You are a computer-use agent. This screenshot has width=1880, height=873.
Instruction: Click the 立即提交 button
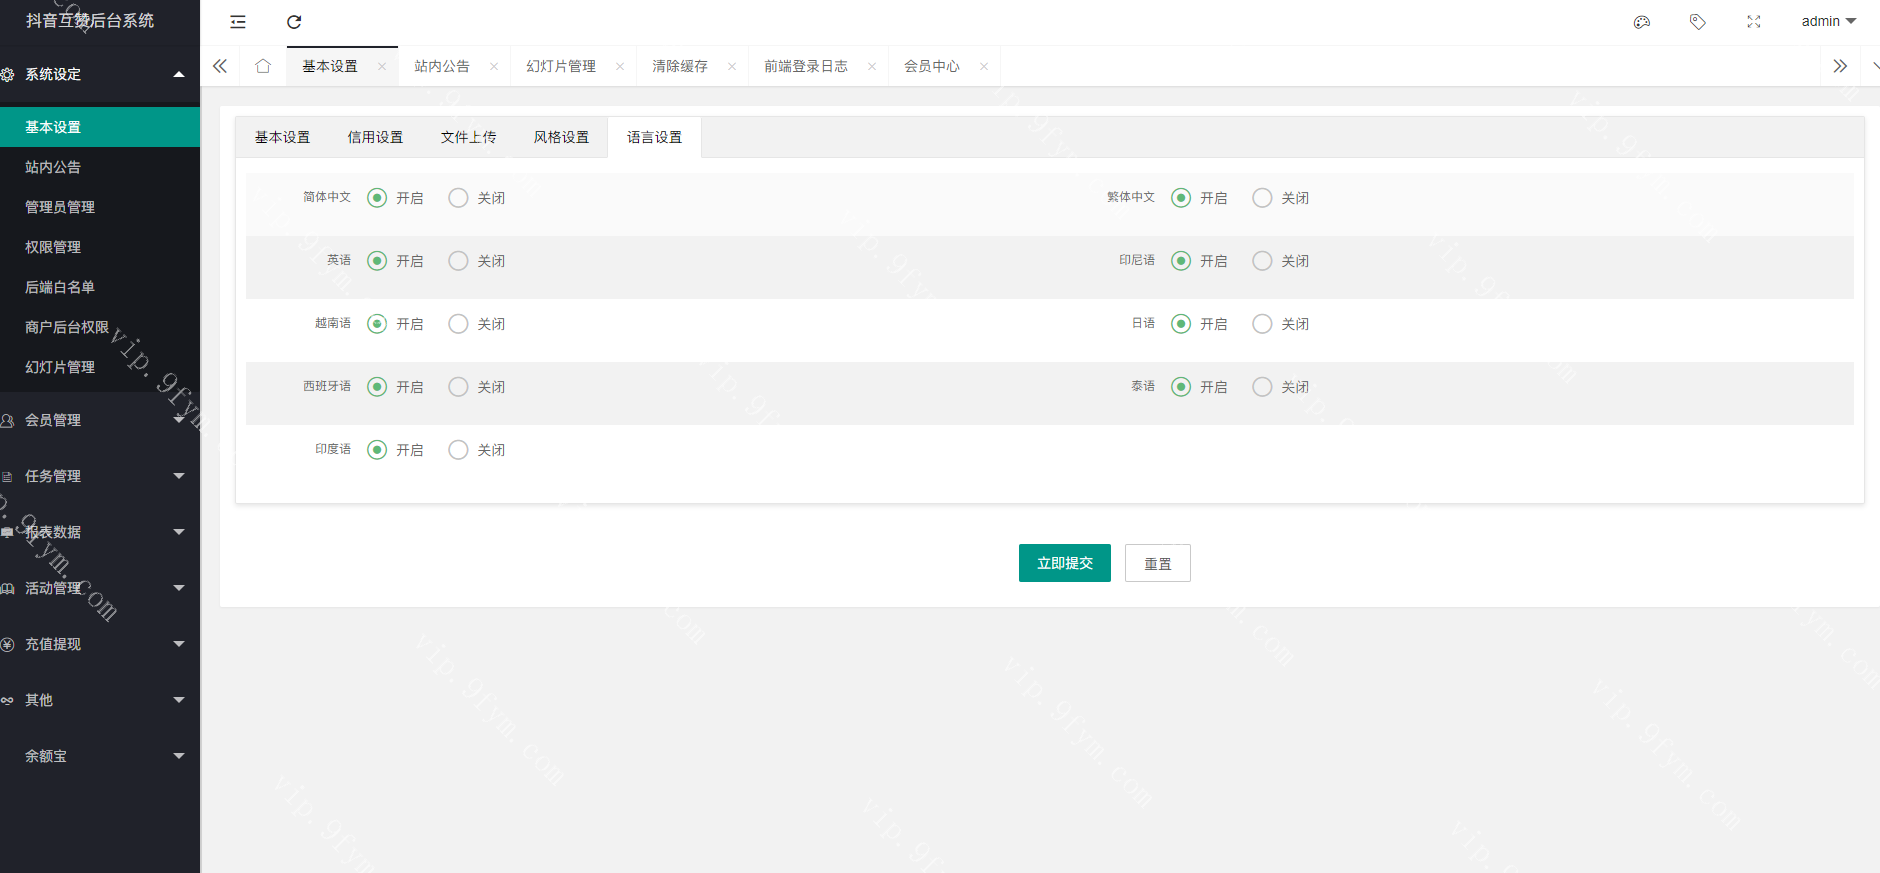coord(1064,563)
